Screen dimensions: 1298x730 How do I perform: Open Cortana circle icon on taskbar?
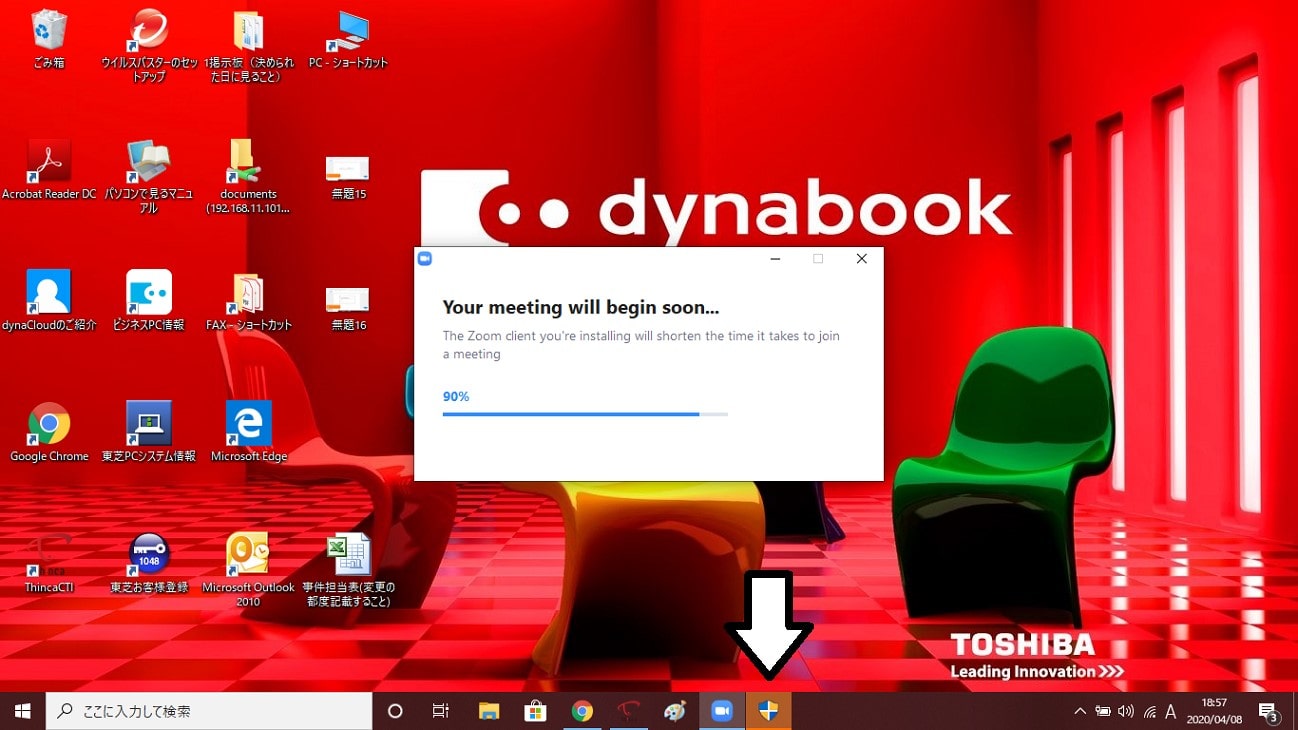[x=395, y=711]
